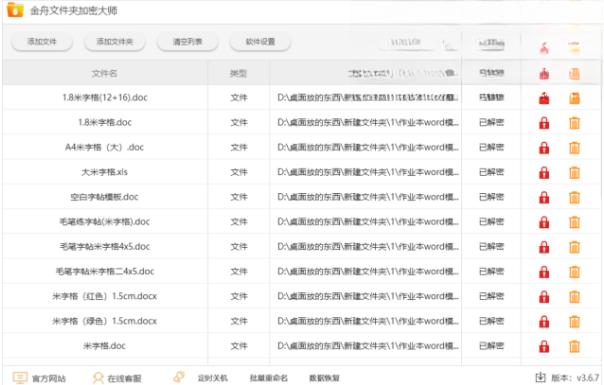Select the 毛笔练字帖(米字格).doc file name
Image resolution: width=604 pixels, height=385 pixels.
click(104, 222)
